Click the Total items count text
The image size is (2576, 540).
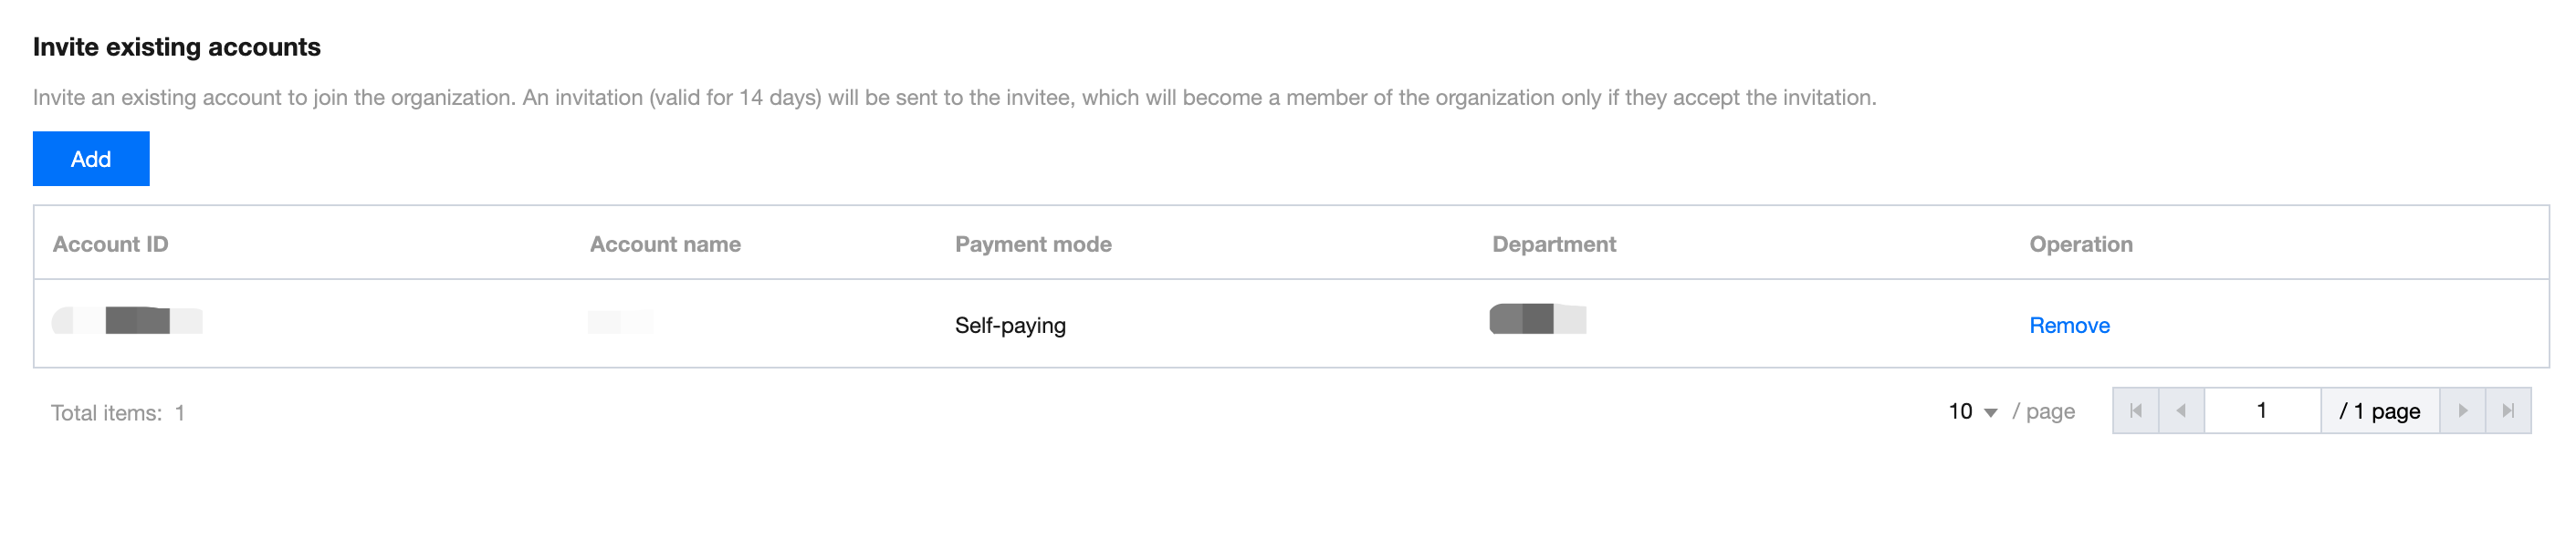click(118, 413)
